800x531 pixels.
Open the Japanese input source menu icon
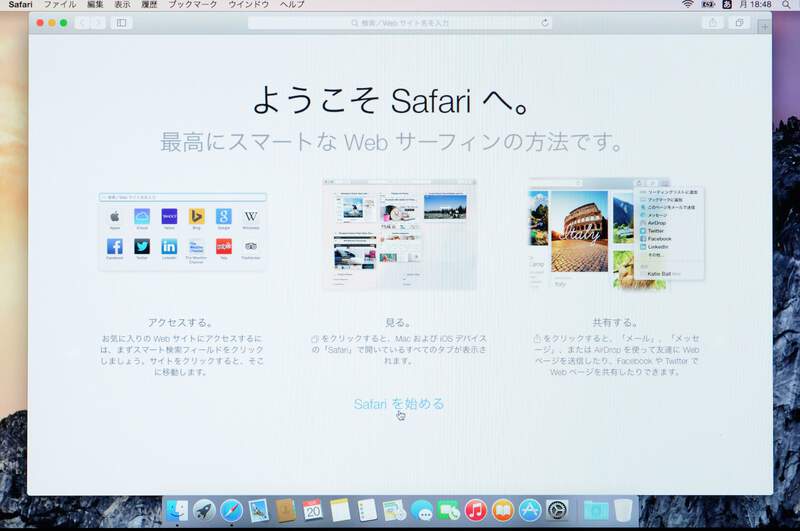(727, 4)
